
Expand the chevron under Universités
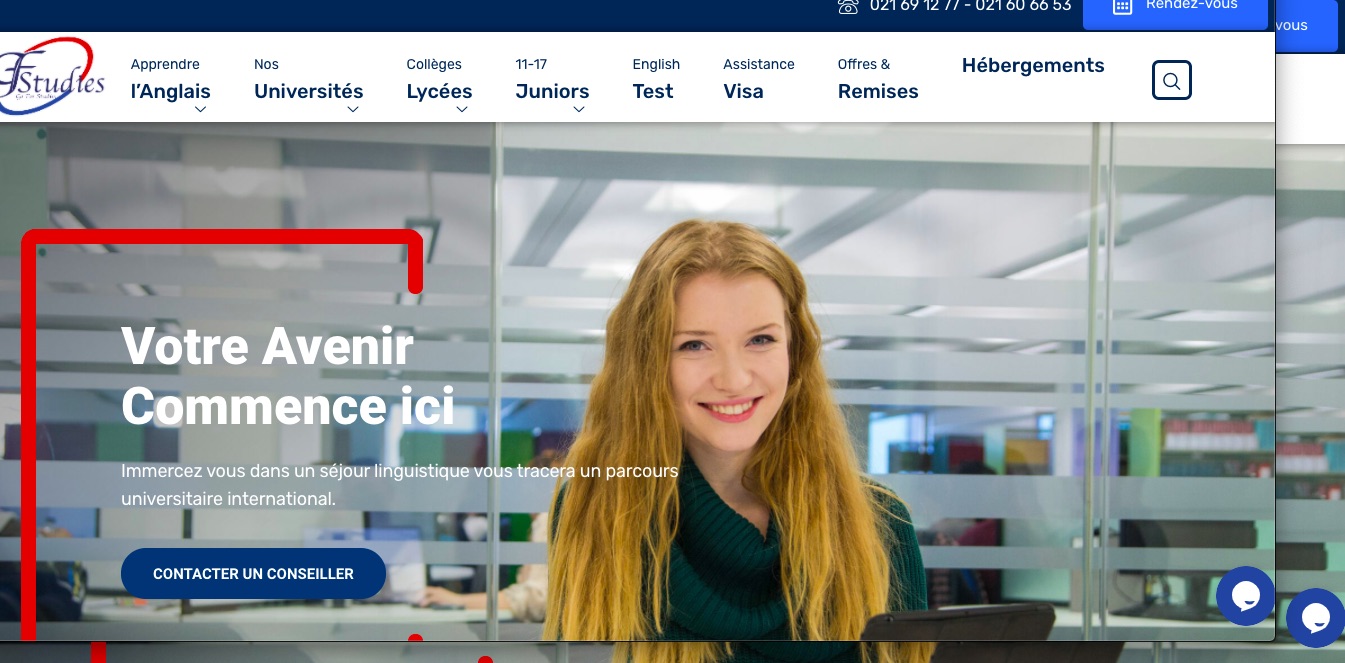352,110
